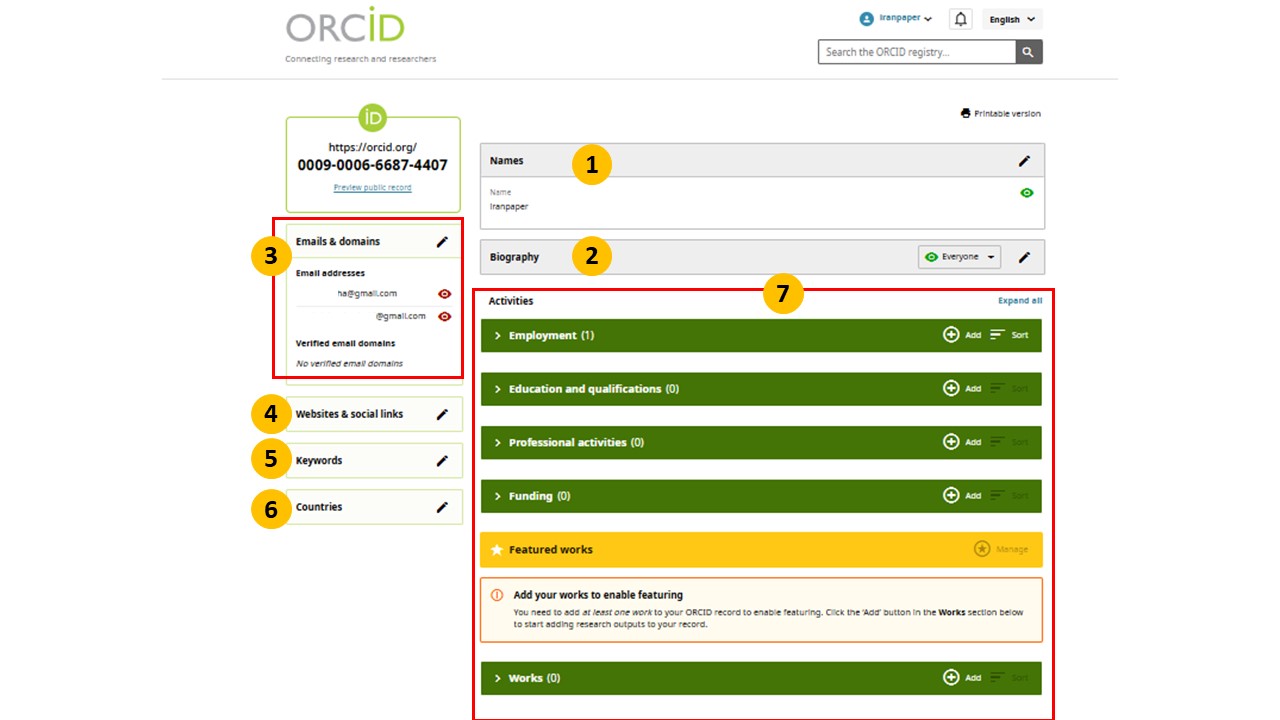Edit Names with the pencil icon
The height and width of the screenshot is (720, 1280).
[x=1024, y=161]
